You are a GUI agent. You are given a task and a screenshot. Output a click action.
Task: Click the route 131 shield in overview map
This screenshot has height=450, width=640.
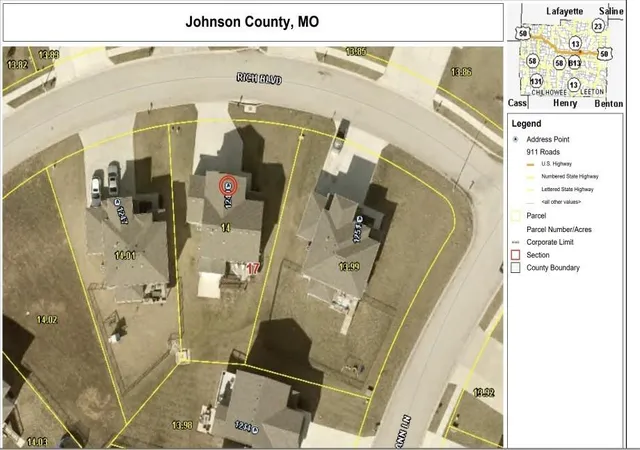536,81
